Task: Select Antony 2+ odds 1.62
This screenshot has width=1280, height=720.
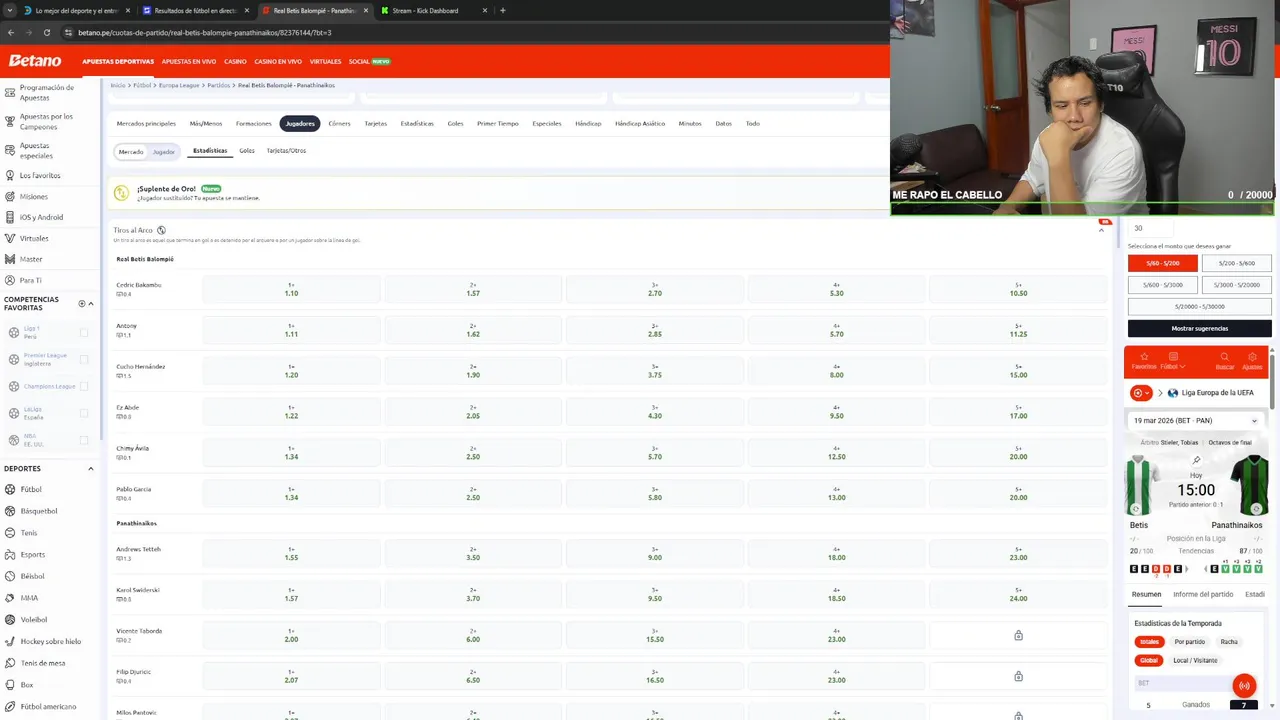Action: 473,330
